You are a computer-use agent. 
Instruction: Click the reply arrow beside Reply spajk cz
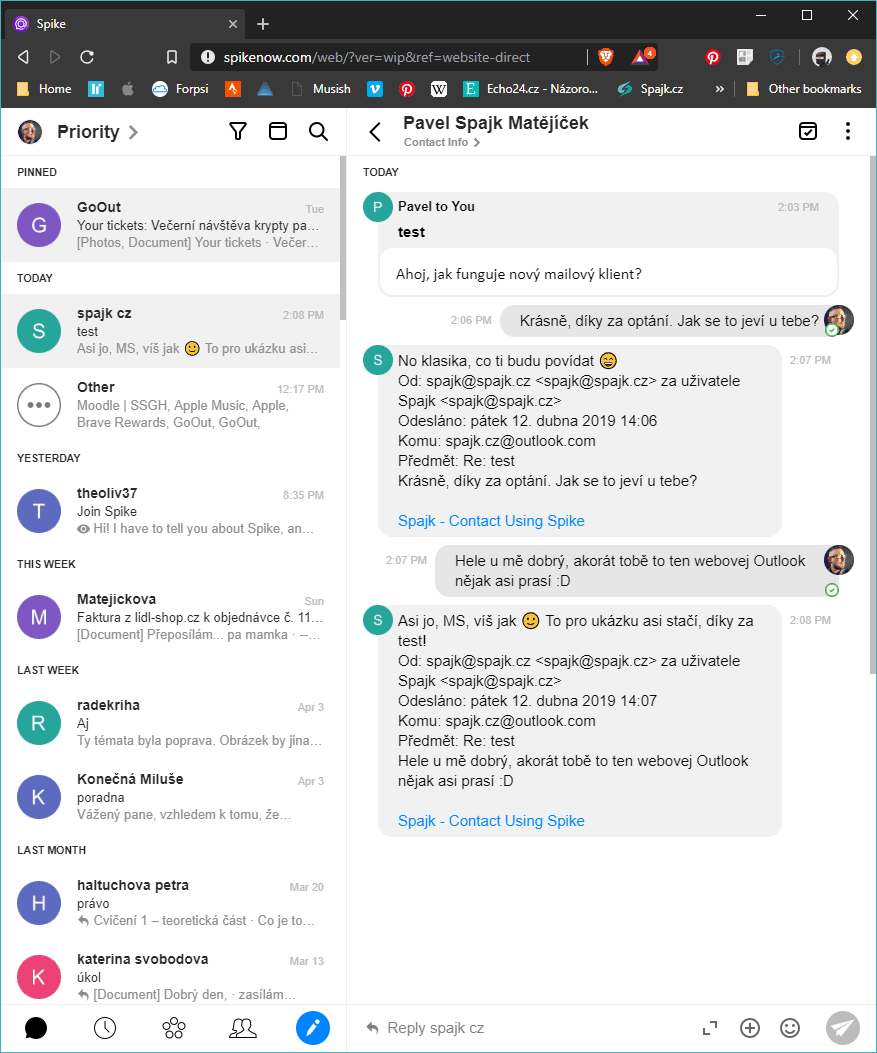click(372, 1027)
